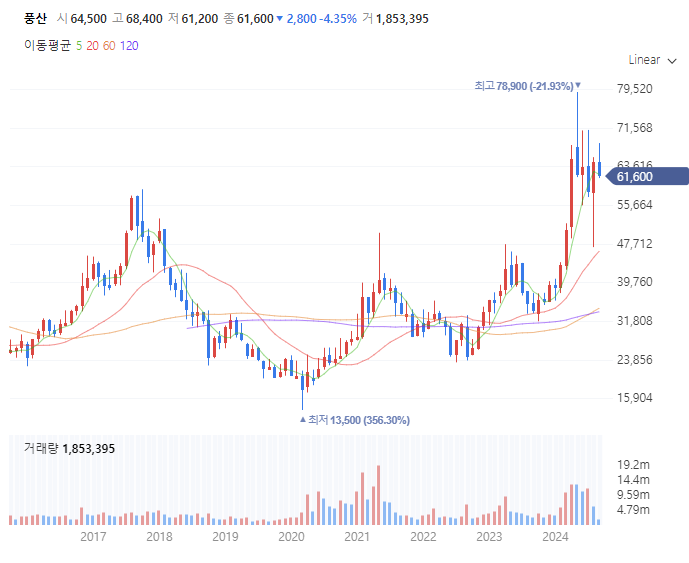The height and width of the screenshot is (563, 689).
Task: Click the 2024 year axis label
Action: [555, 537]
